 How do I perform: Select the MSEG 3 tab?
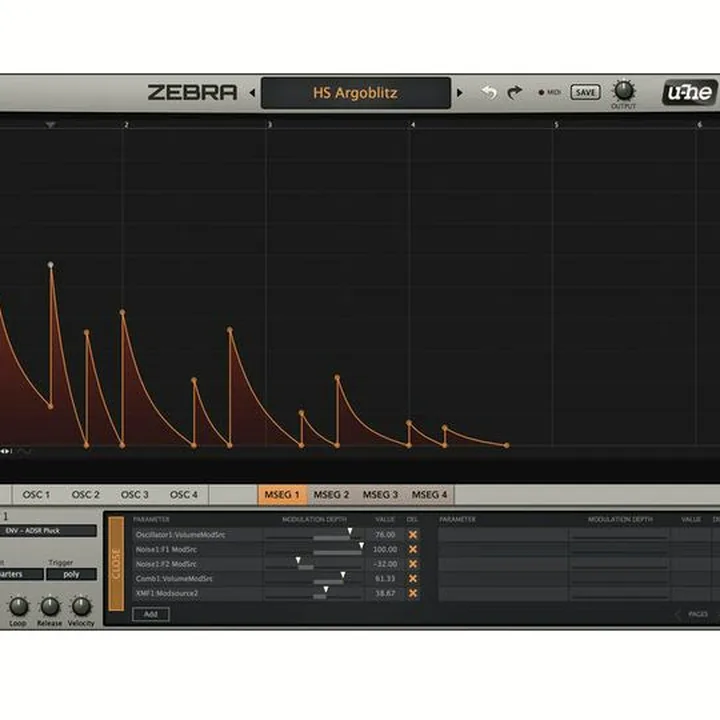[x=380, y=495]
